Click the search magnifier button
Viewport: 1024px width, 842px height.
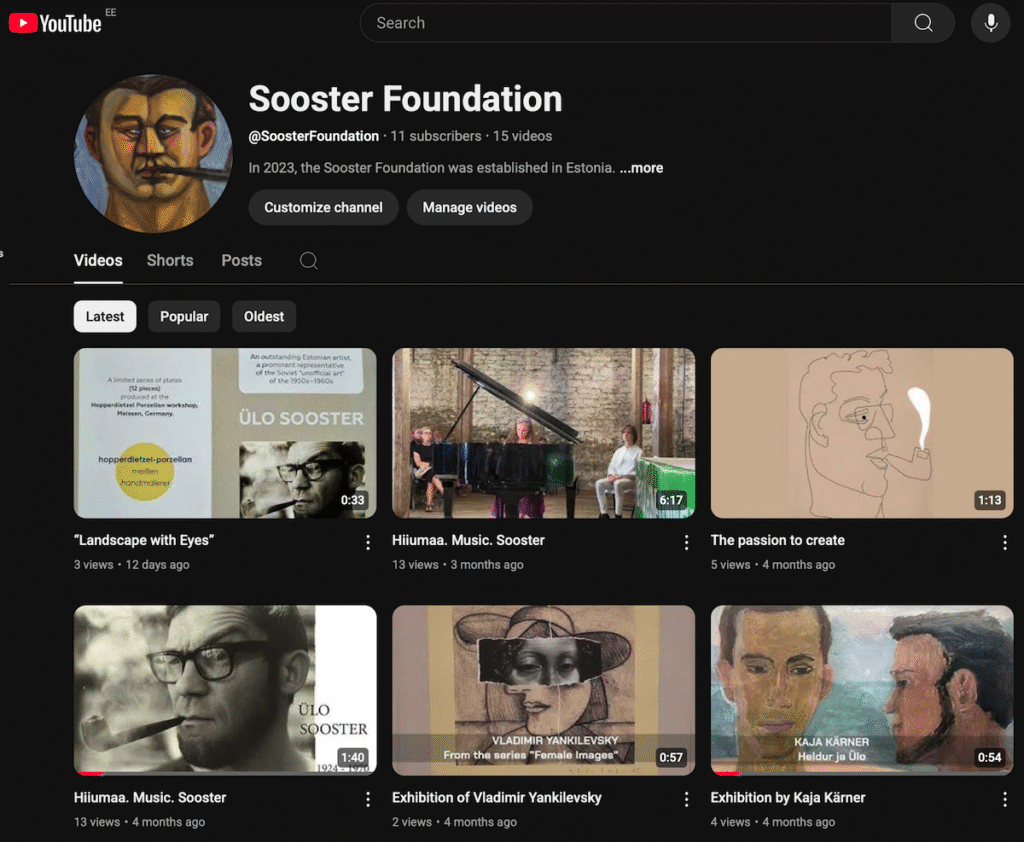(x=923, y=23)
